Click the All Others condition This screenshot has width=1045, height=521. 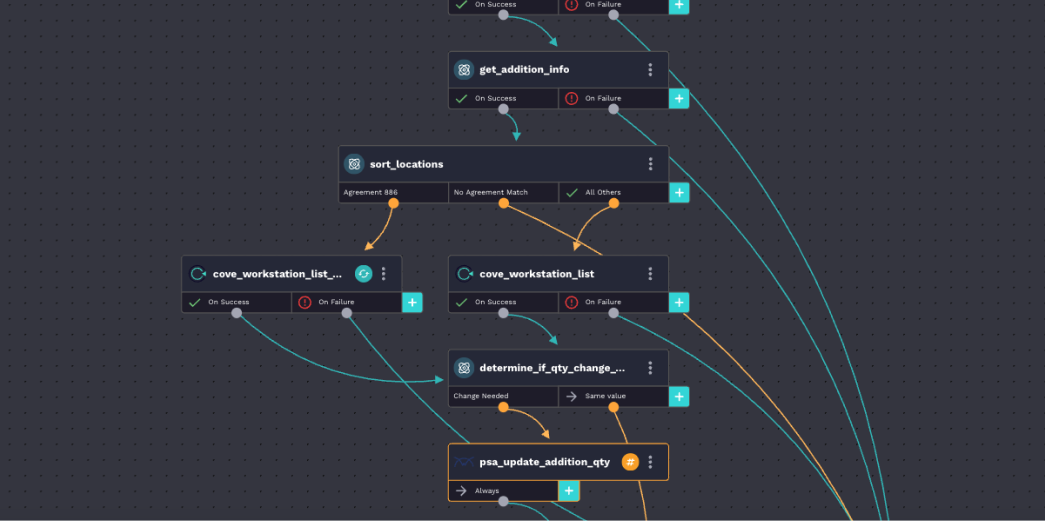pyautogui.click(x=613, y=193)
